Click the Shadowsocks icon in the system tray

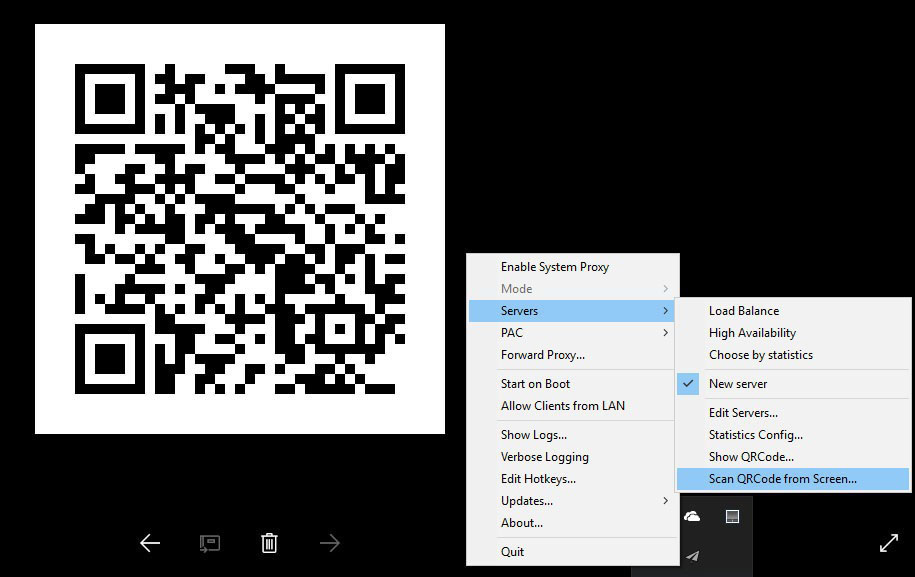pyautogui.click(x=734, y=515)
